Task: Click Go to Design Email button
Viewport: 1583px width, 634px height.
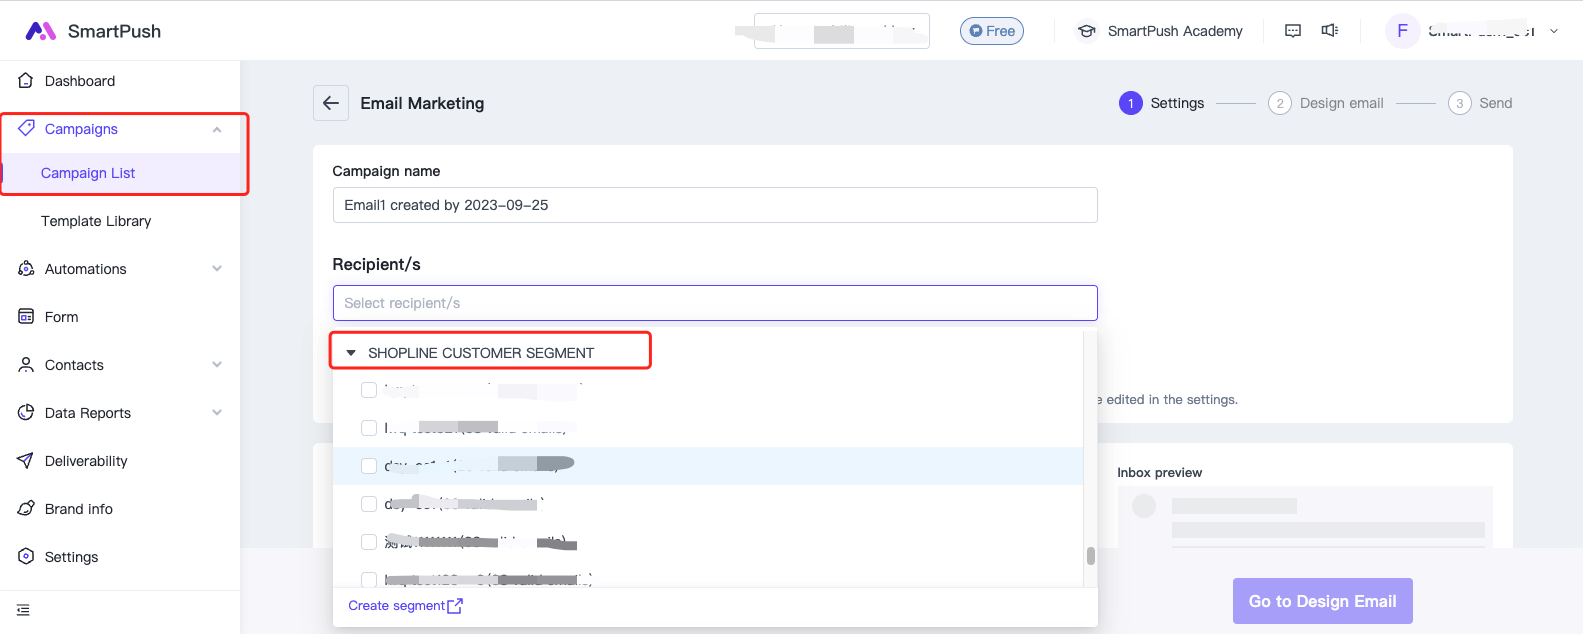Action: click(x=1322, y=601)
